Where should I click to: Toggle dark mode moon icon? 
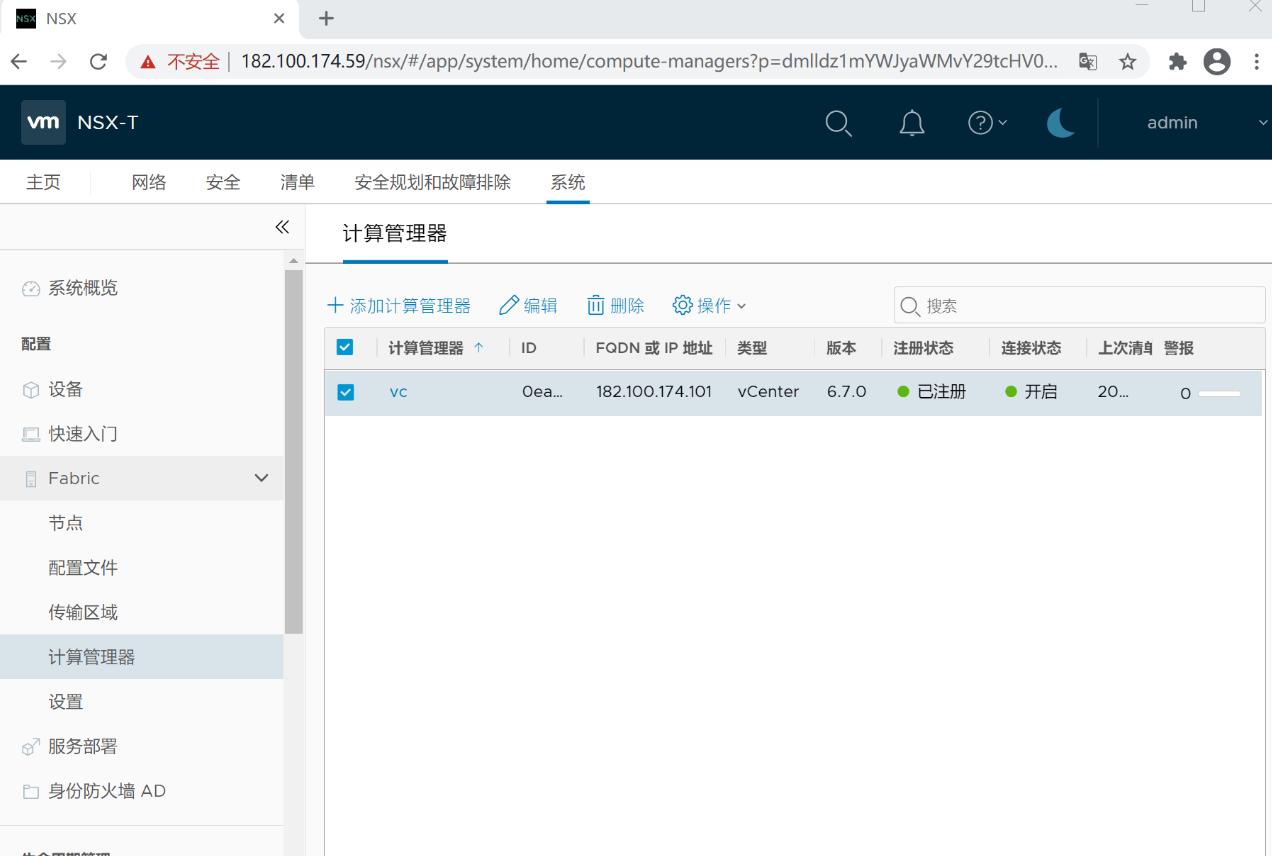pos(1060,122)
